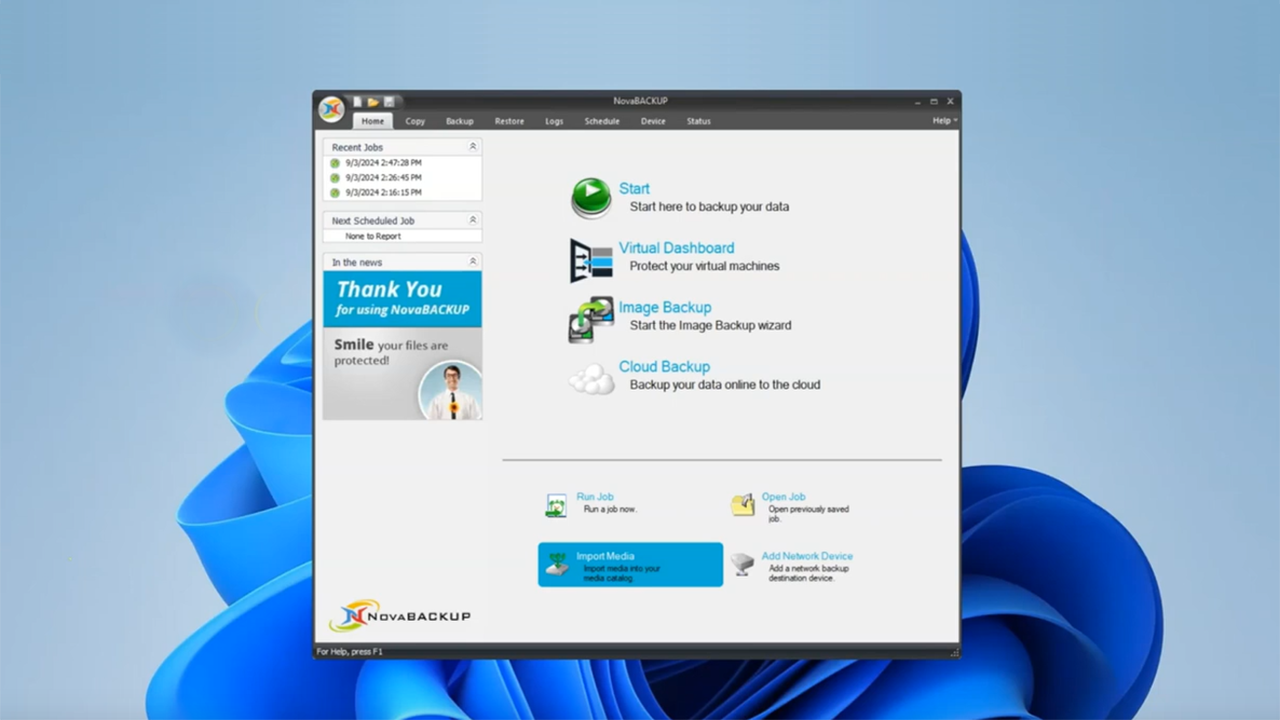Open the Restore tab
The width and height of the screenshot is (1280, 720).
(x=509, y=121)
